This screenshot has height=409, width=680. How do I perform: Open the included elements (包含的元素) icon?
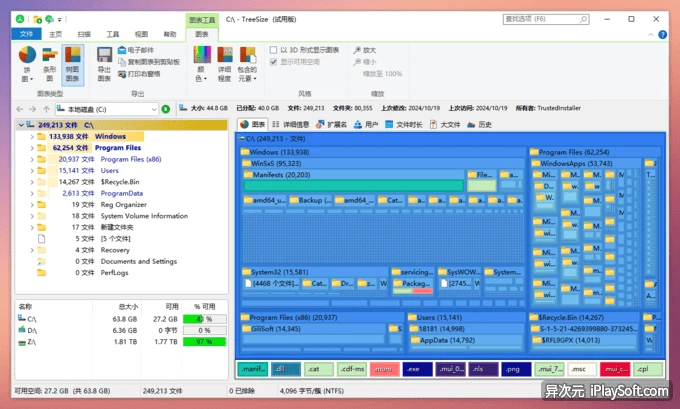pos(248,56)
